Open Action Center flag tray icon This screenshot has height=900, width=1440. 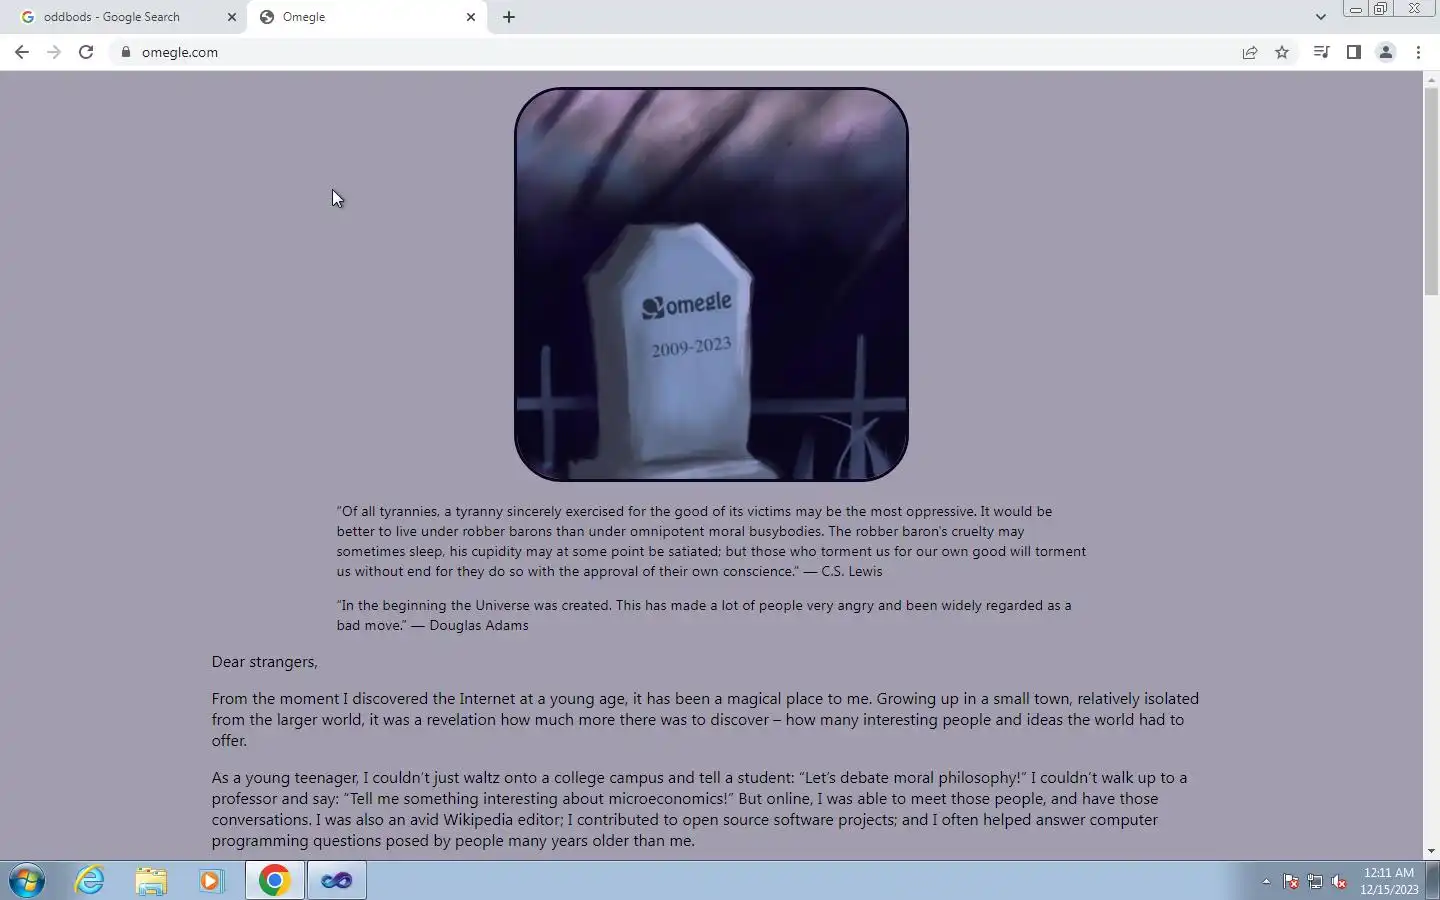(1291, 882)
